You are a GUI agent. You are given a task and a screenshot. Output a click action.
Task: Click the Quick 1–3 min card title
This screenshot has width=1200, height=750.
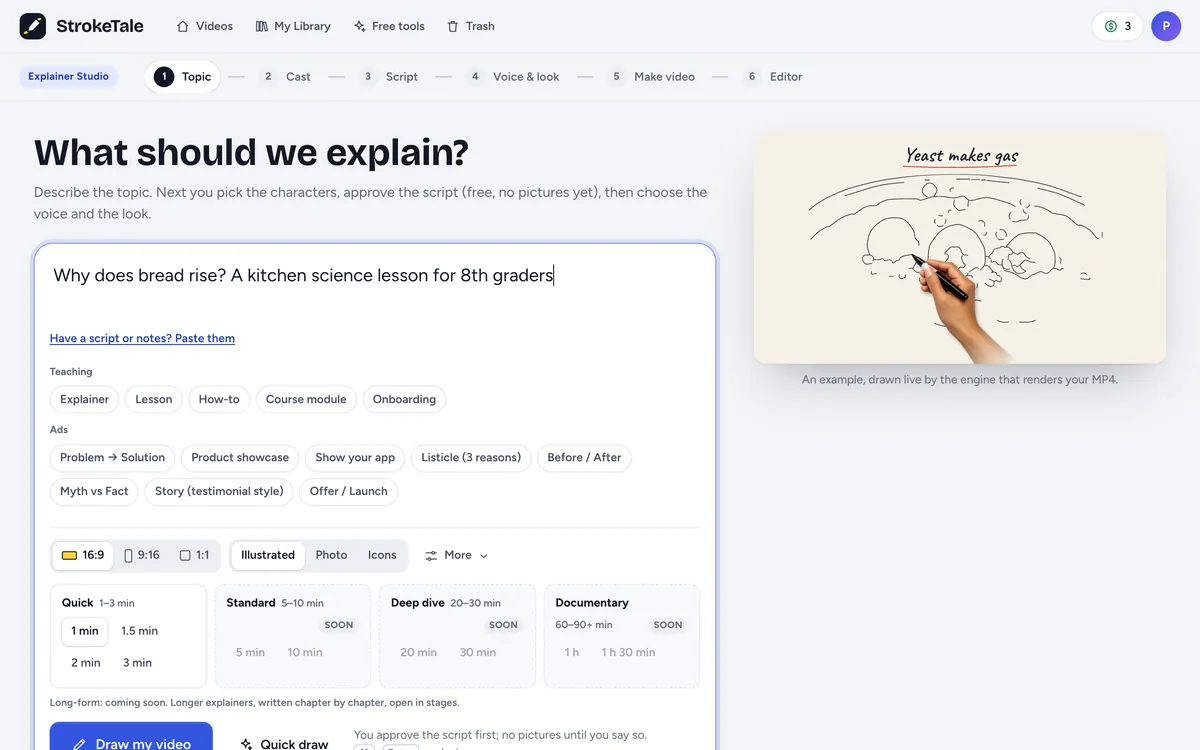coord(98,603)
